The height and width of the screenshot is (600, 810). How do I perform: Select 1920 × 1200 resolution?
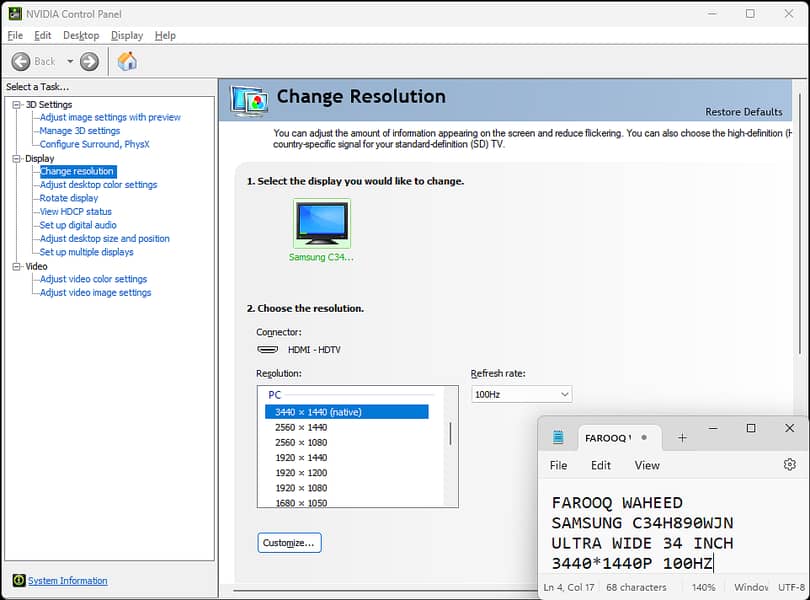[x=301, y=472]
